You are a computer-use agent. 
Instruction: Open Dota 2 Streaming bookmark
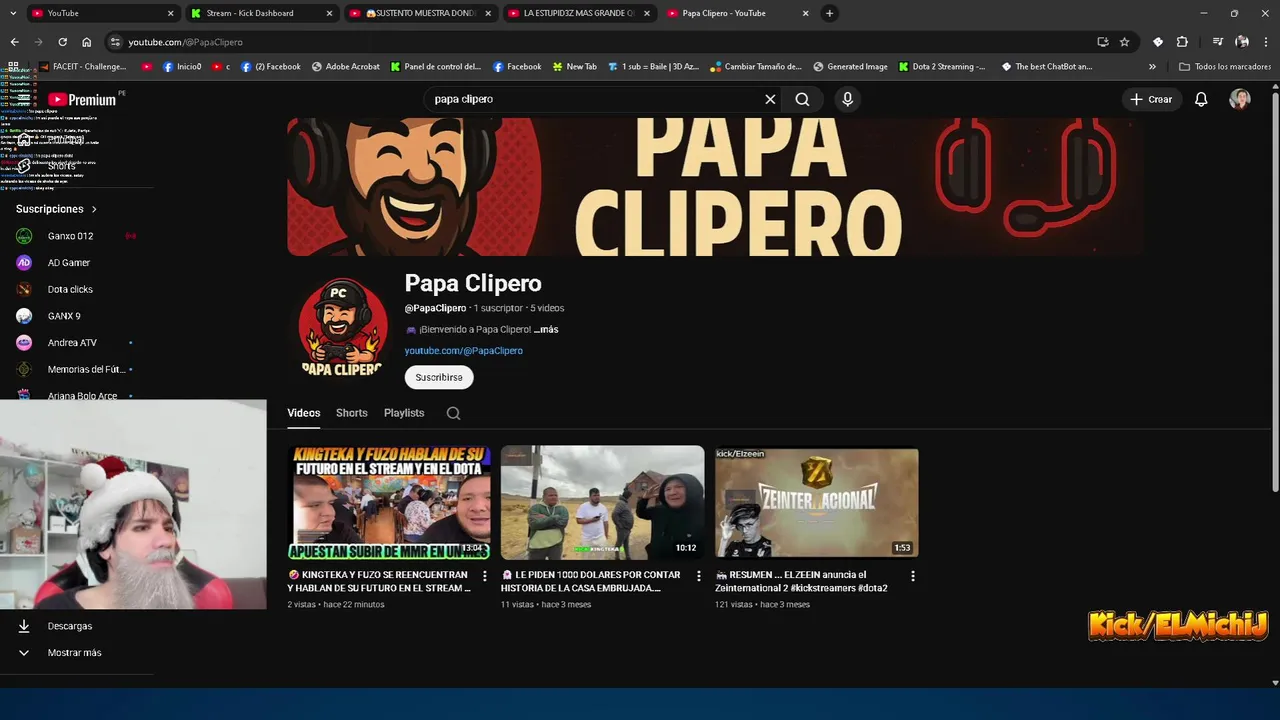click(x=942, y=67)
